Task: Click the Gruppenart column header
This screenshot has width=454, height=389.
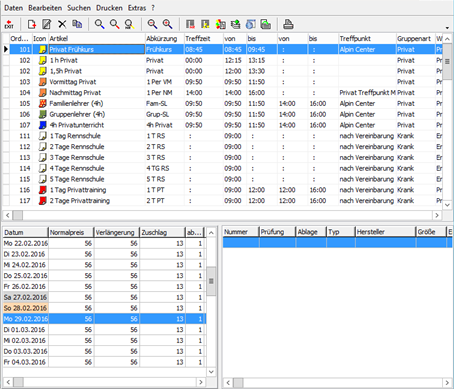Action: [416, 39]
